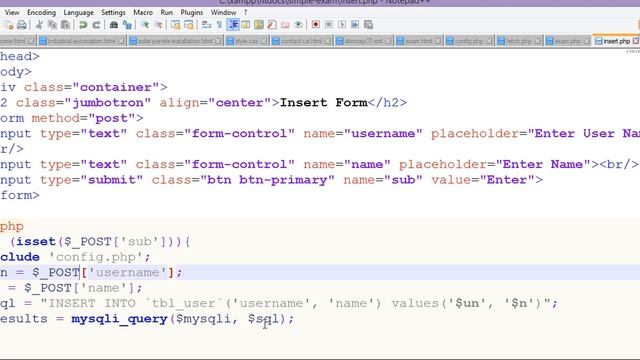This screenshot has width=640, height=360.
Task: Copy selection with toolbar Copy icon
Action: [52, 25]
